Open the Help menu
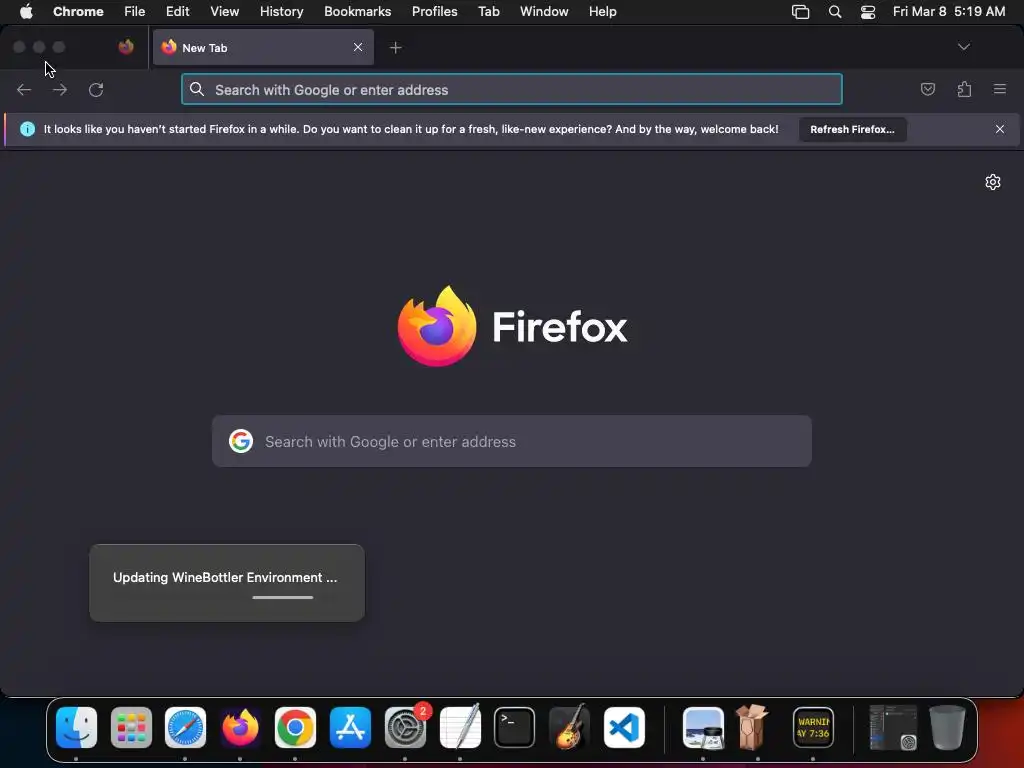This screenshot has width=1024, height=768. pos(603,11)
